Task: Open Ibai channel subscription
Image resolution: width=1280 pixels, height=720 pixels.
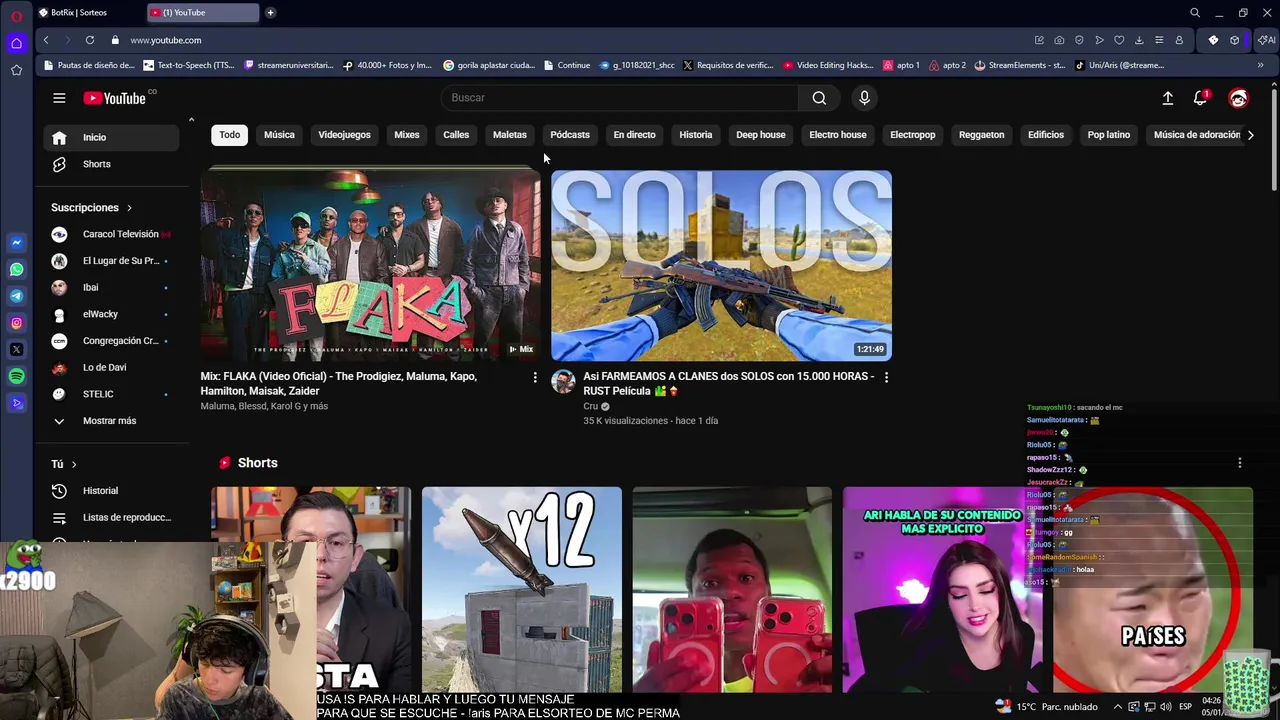Action: click(112, 288)
